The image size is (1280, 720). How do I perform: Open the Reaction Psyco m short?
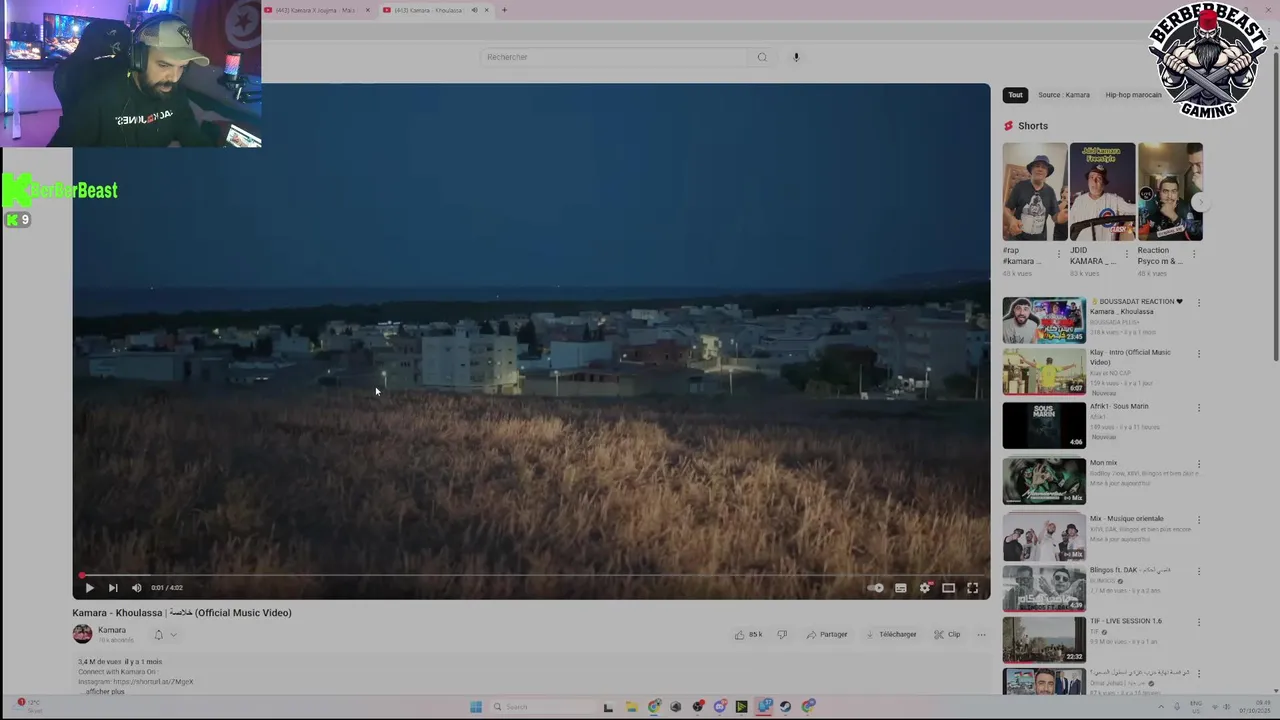coord(1170,192)
